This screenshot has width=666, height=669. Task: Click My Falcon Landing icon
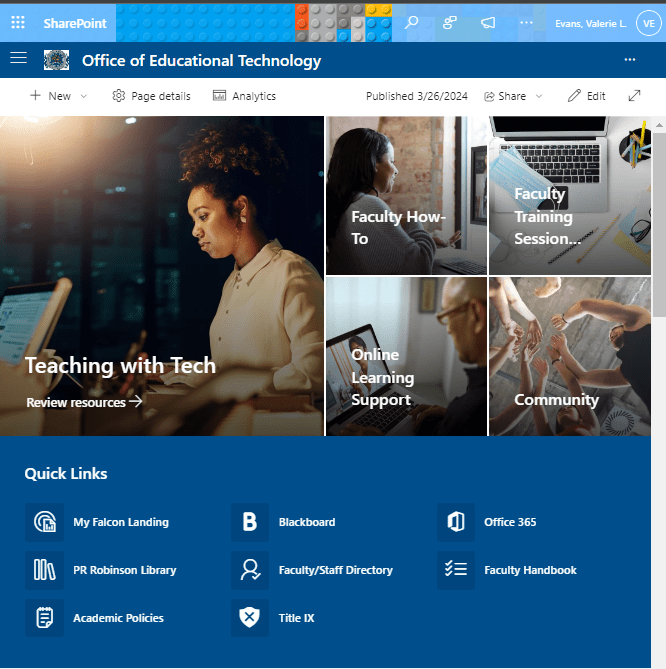click(x=44, y=522)
